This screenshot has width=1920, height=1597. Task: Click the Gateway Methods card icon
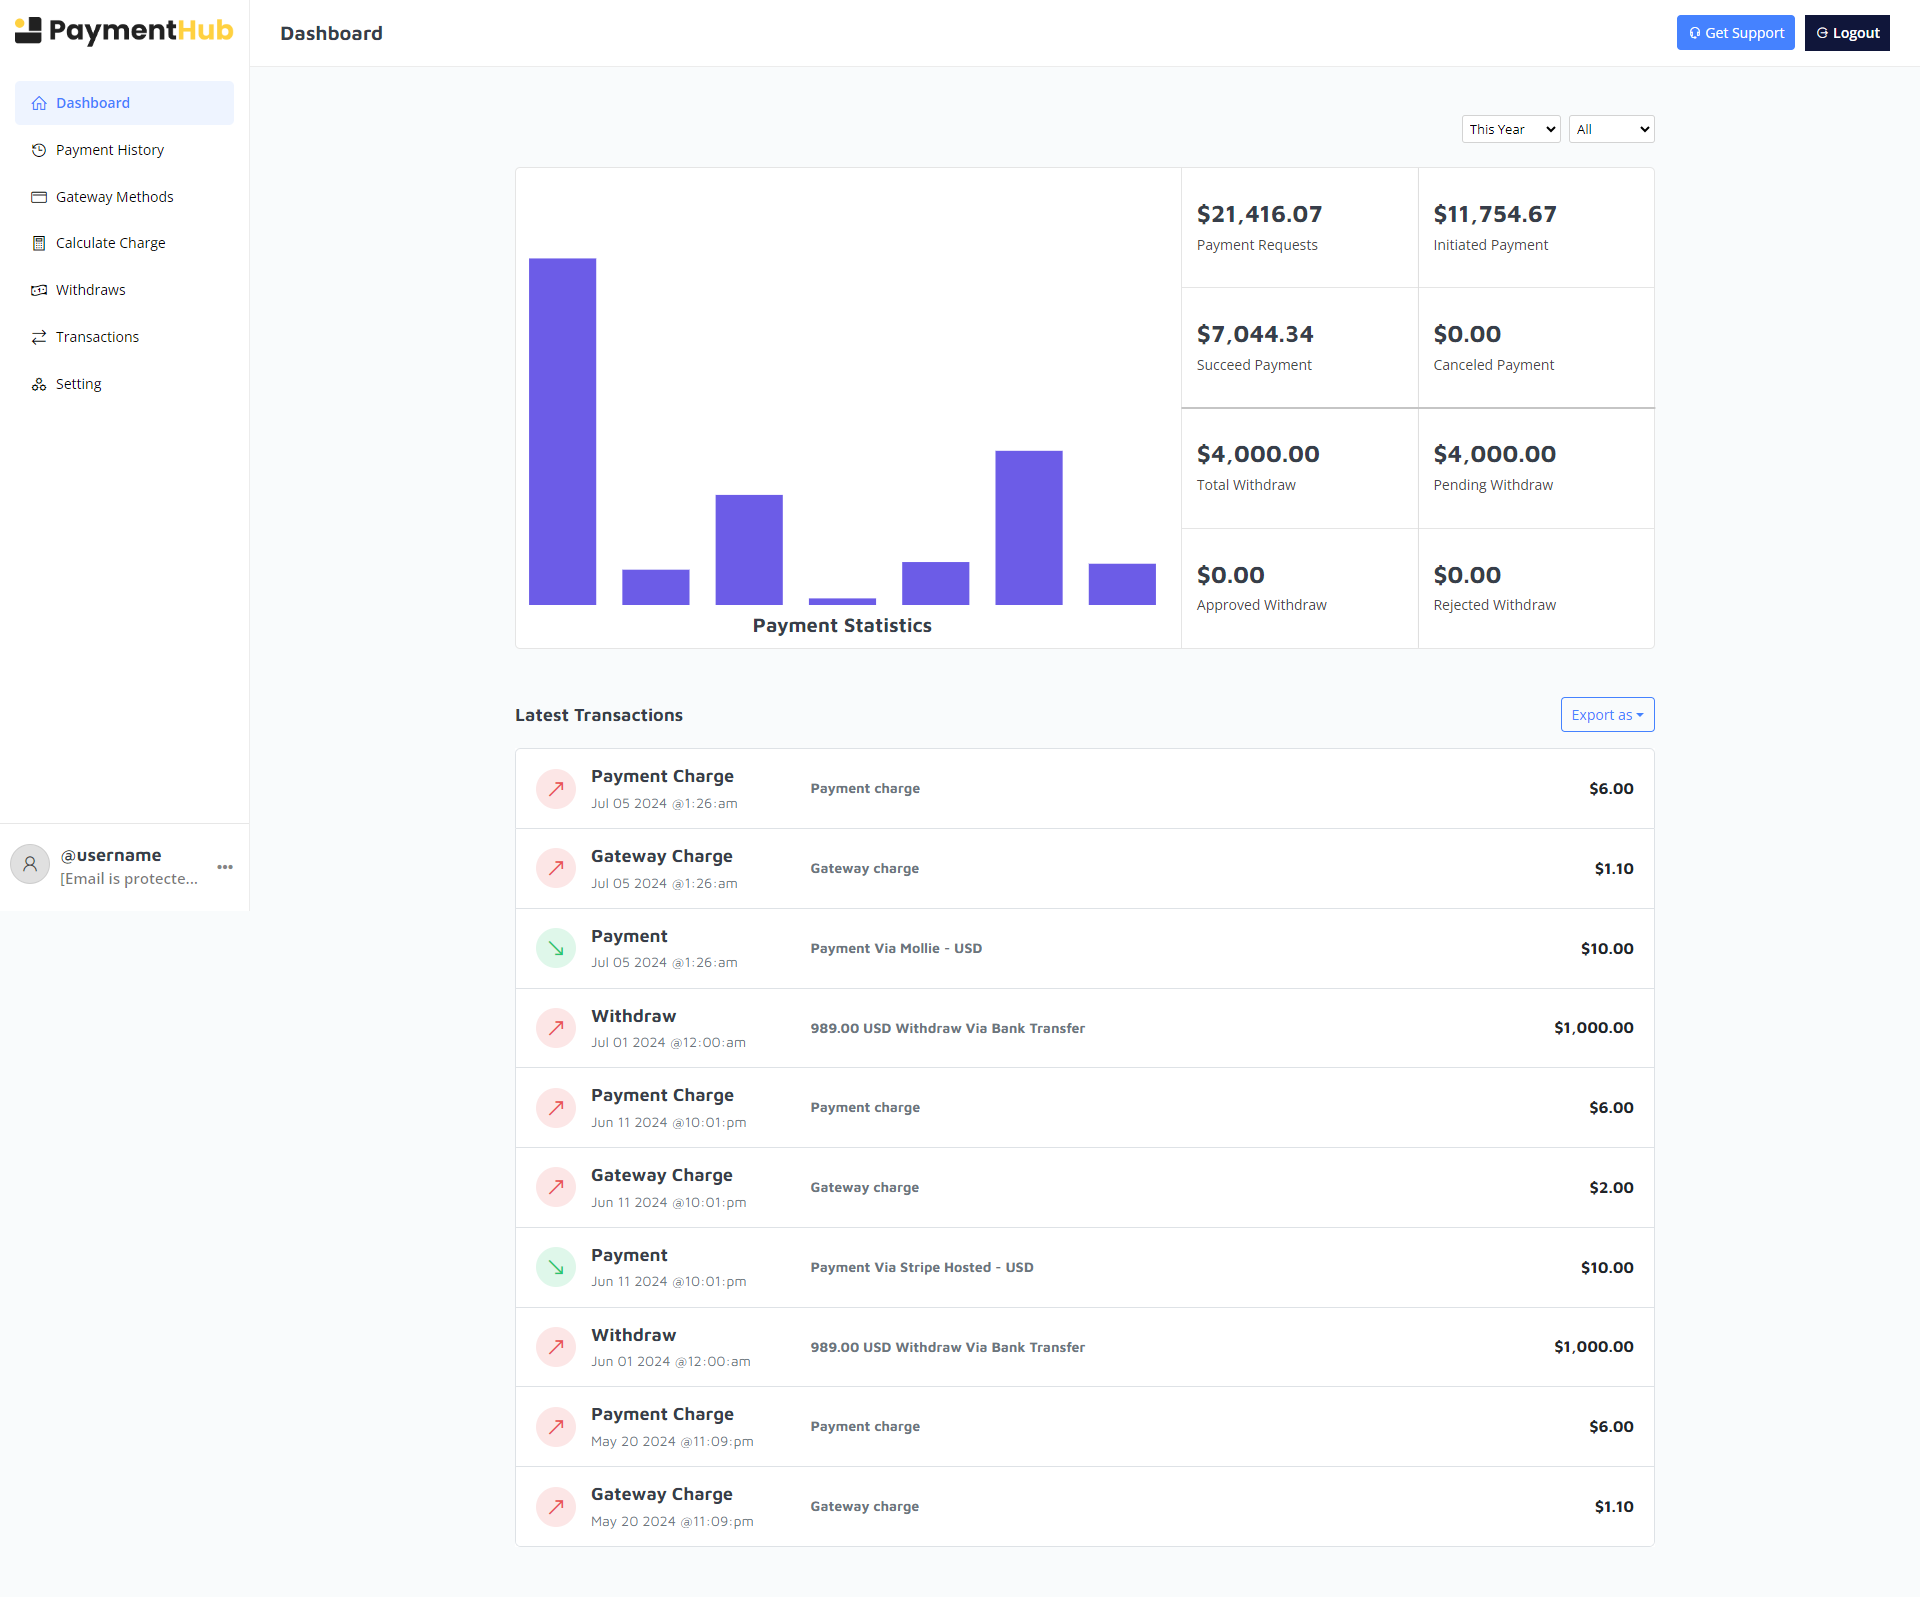click(x=39, y=197)
